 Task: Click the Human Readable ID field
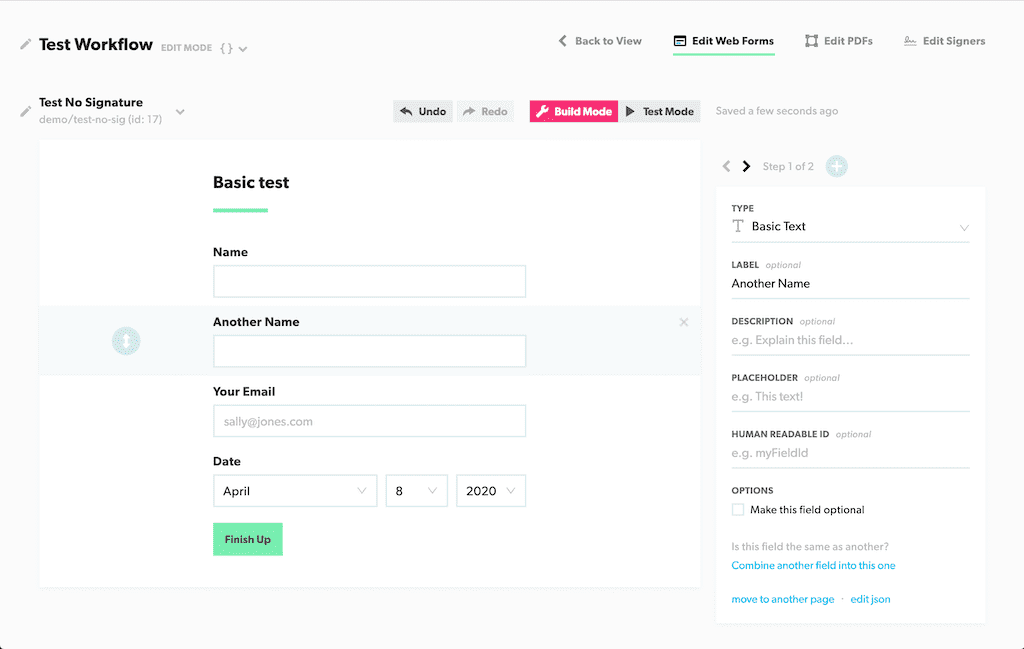(850, 452)
